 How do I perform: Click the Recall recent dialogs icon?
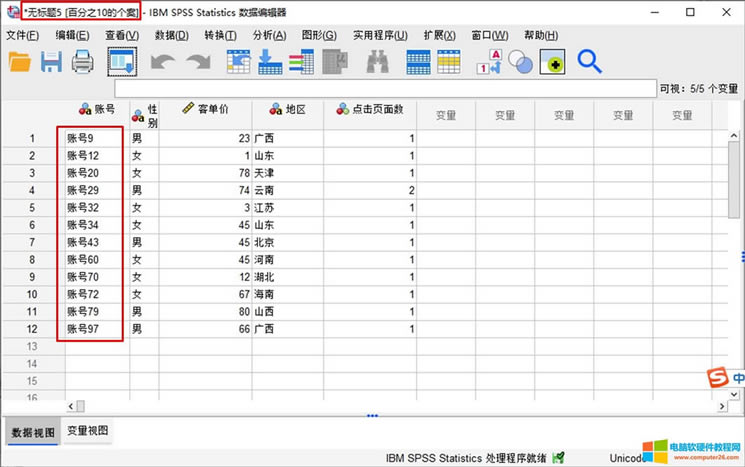(122, 62)
